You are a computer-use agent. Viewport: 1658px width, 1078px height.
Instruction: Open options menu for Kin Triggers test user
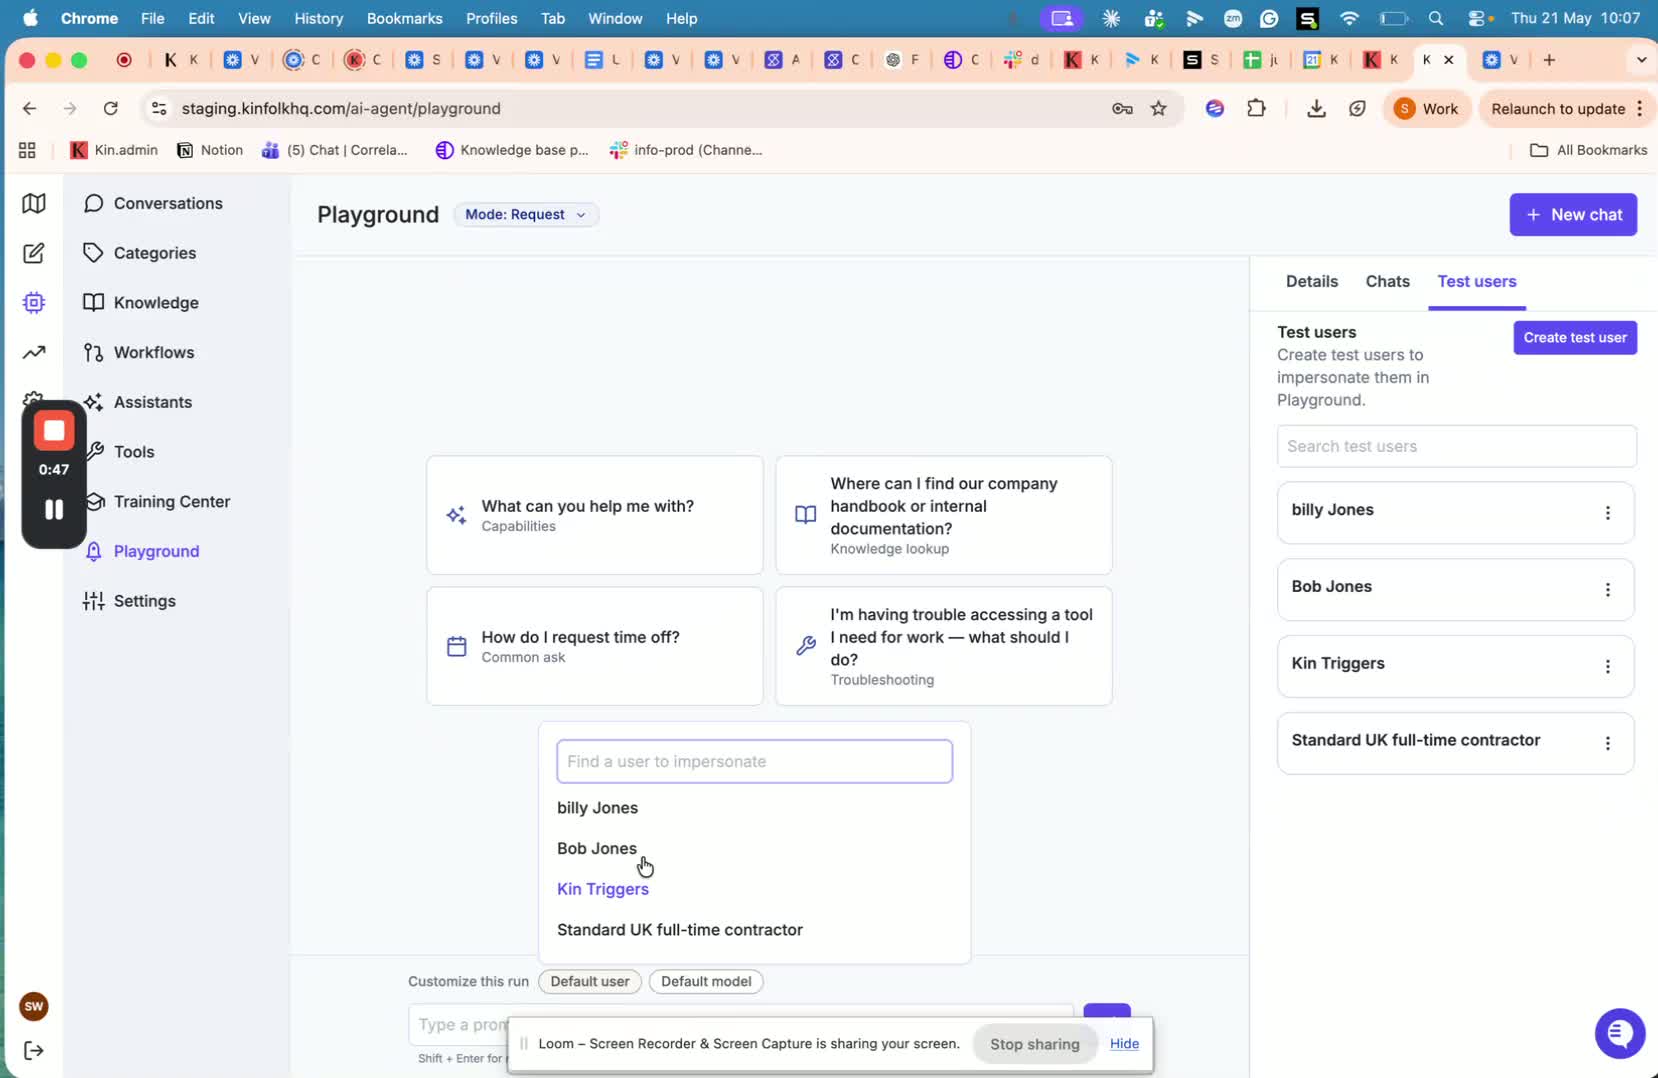pyautogui.click(x=1608, y=667)
